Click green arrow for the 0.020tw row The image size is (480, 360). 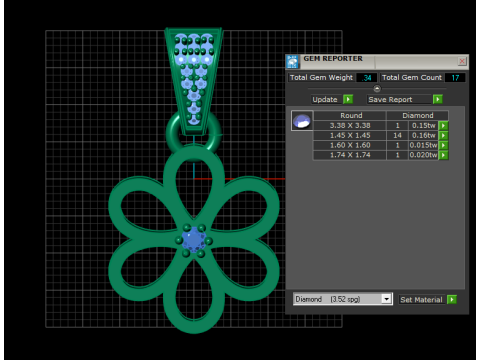(x=443, y=155)
